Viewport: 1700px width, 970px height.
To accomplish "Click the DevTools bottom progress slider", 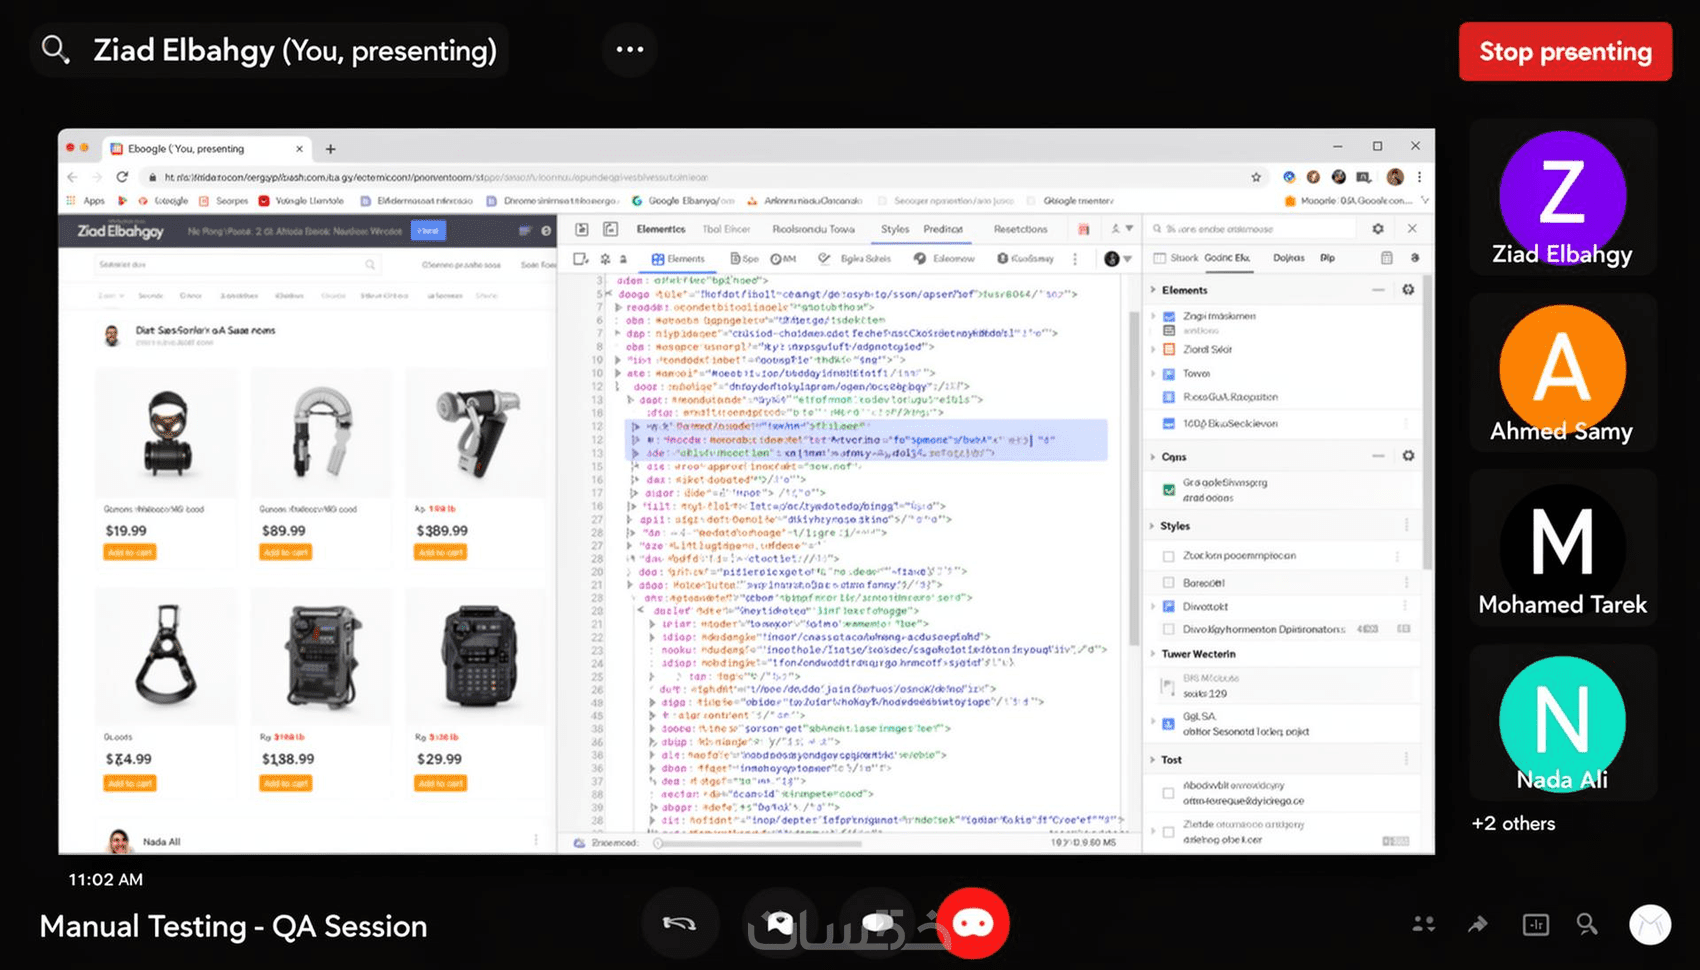I will click(x=760, y=843).
